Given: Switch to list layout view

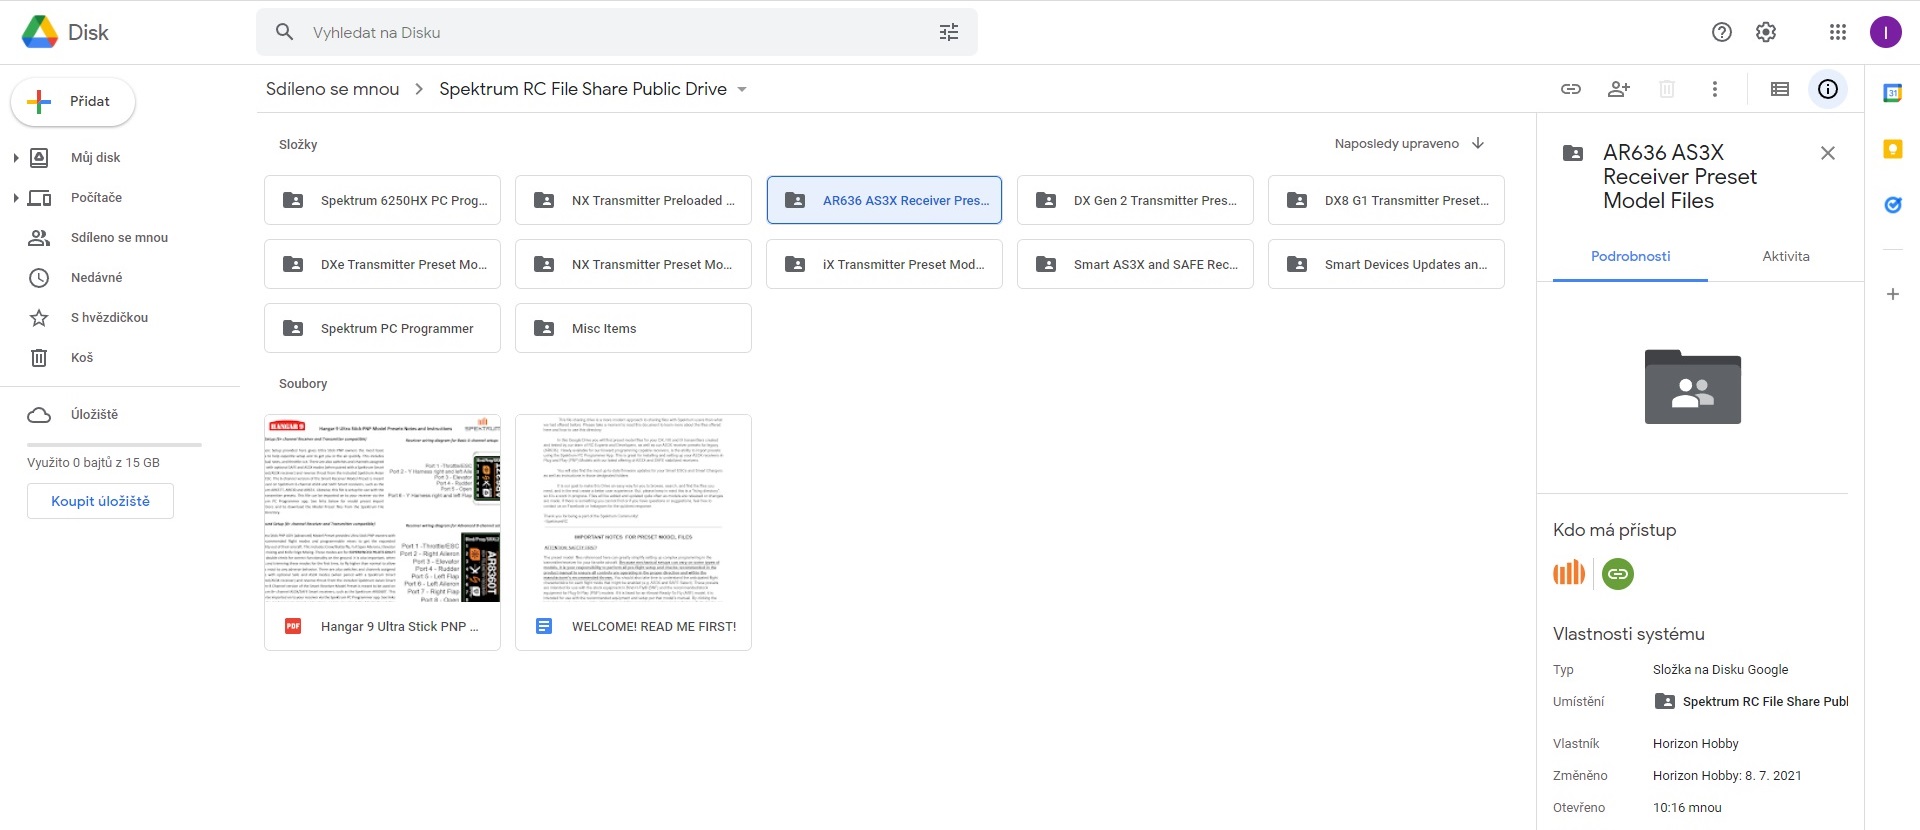Looking at the screenshot, I should 1780,89.
